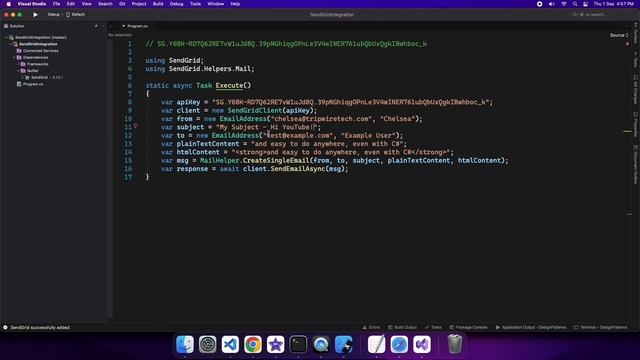The width and height of the screenshot is (640, 360).
Task: Open Visual Studio Code from the Dock
Action: coord(230,344)
